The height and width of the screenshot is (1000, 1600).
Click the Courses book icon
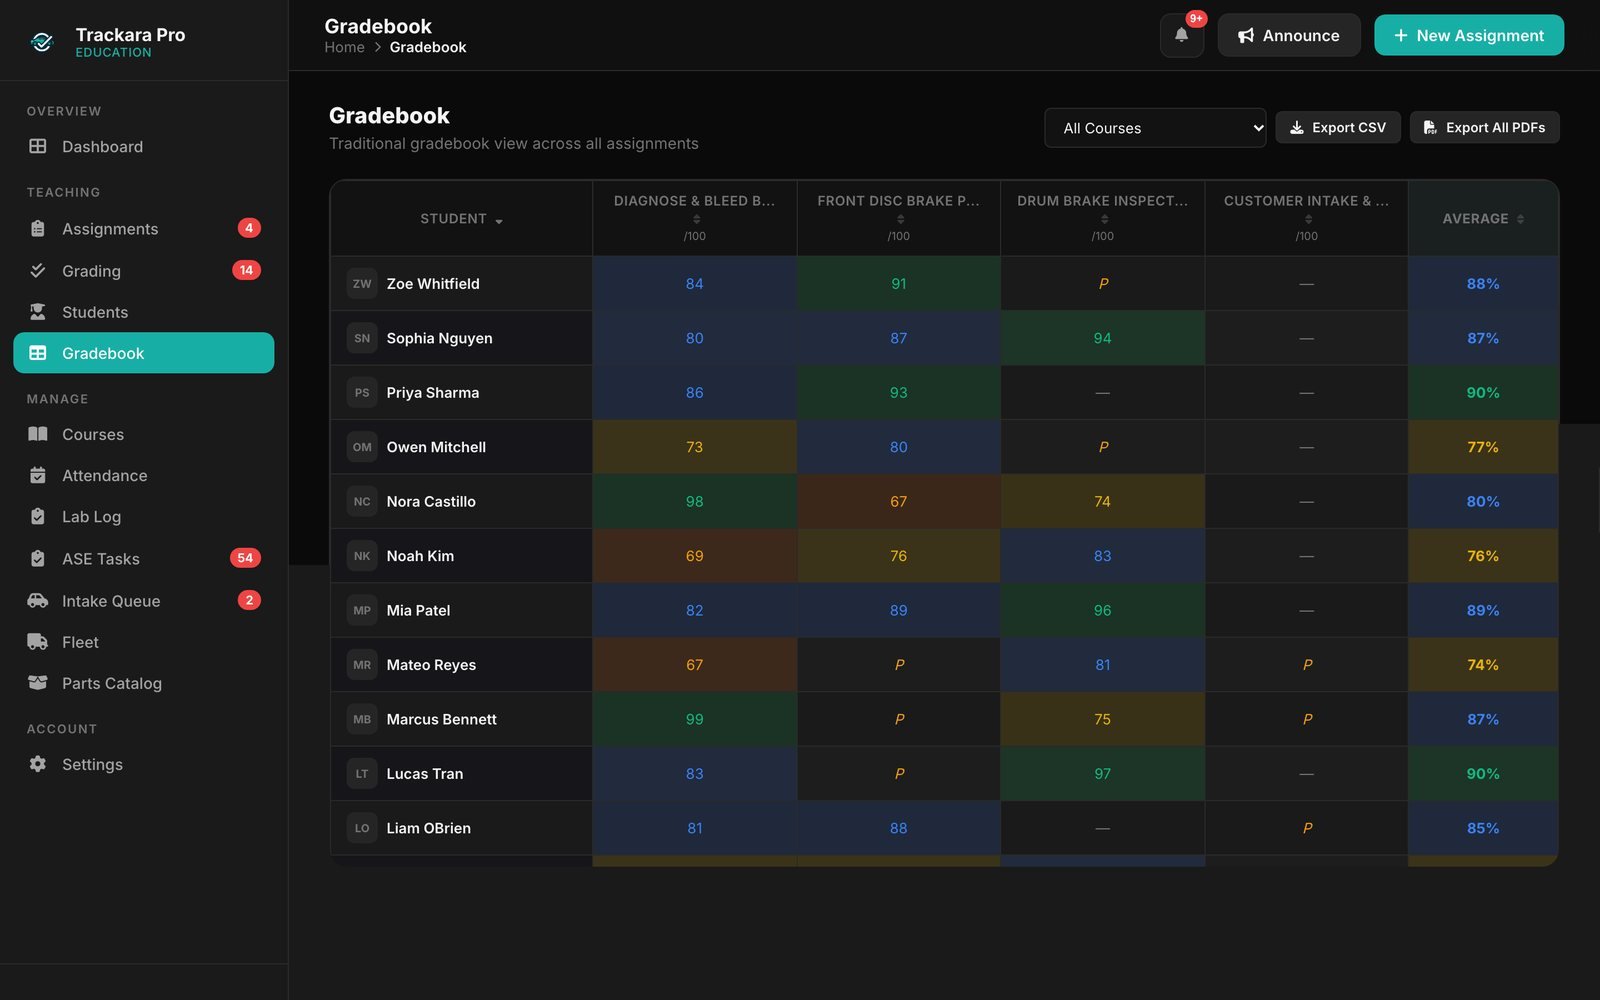(38, 434)
